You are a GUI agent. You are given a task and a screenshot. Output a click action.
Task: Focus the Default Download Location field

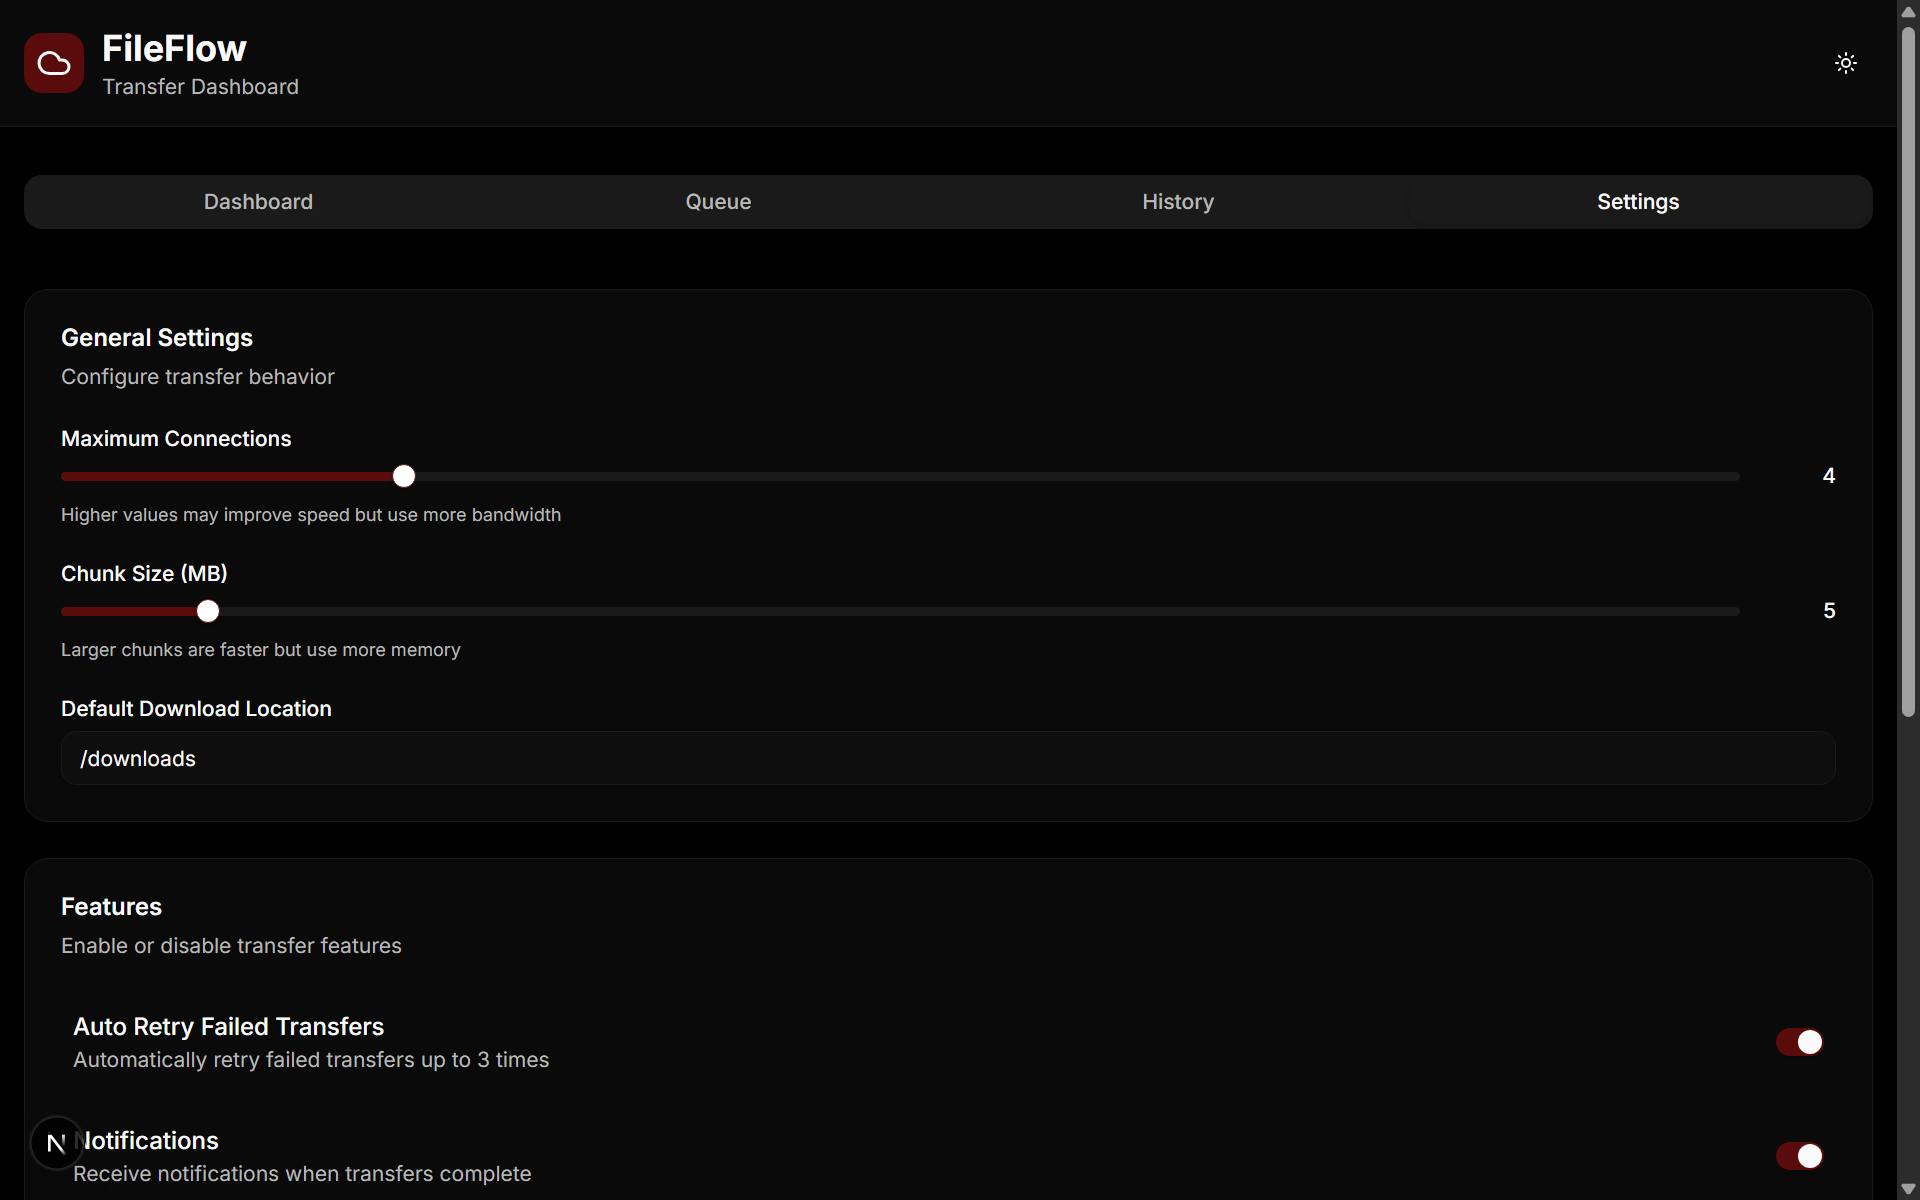click(x=947, y=758)
